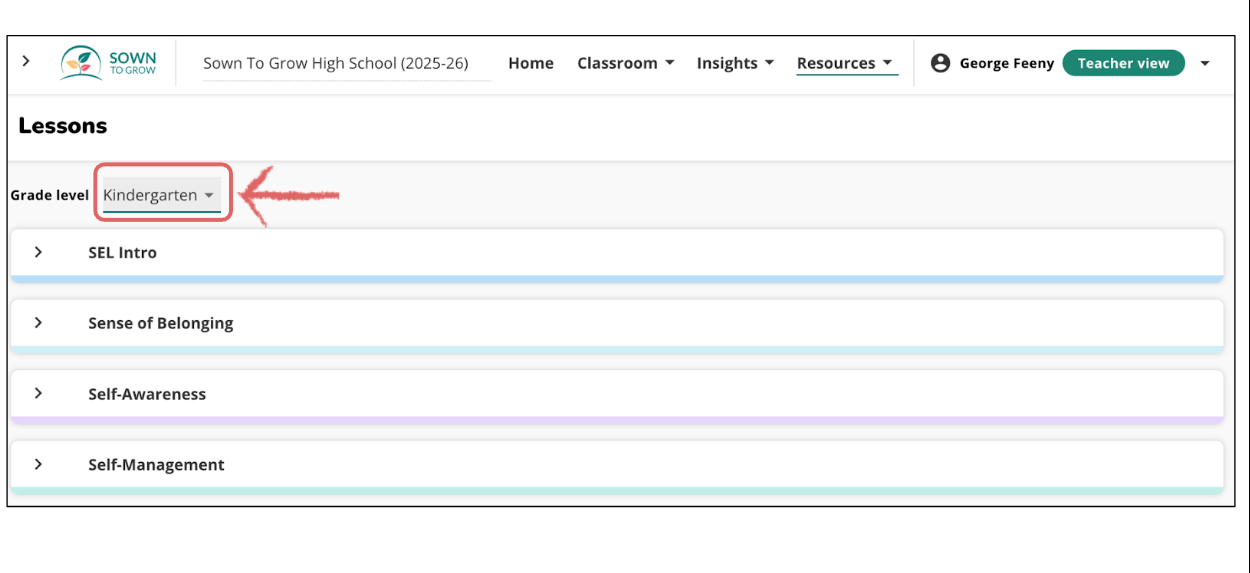
Task: Open the Resources menu
Action: tap(845, 63)
